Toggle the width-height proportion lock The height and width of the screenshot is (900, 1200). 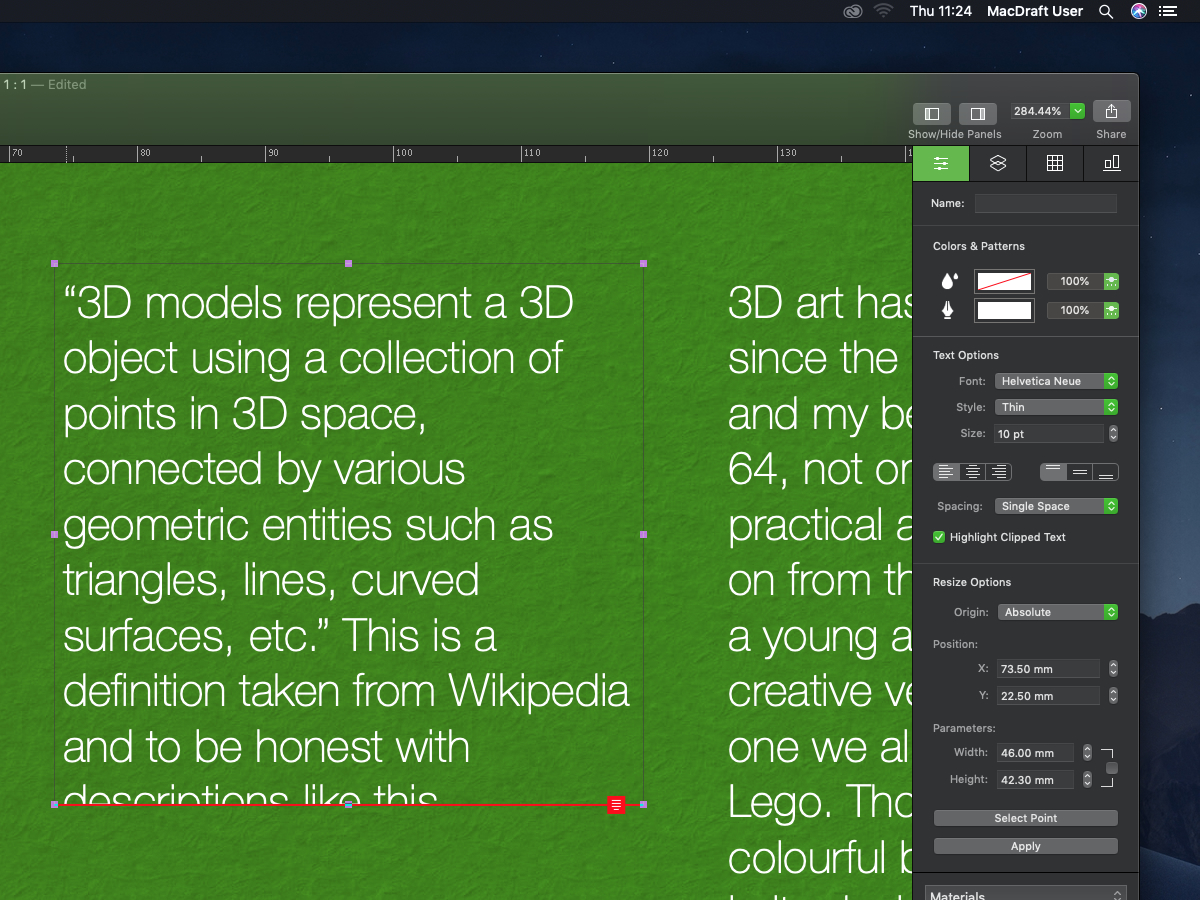[1111, 768]
